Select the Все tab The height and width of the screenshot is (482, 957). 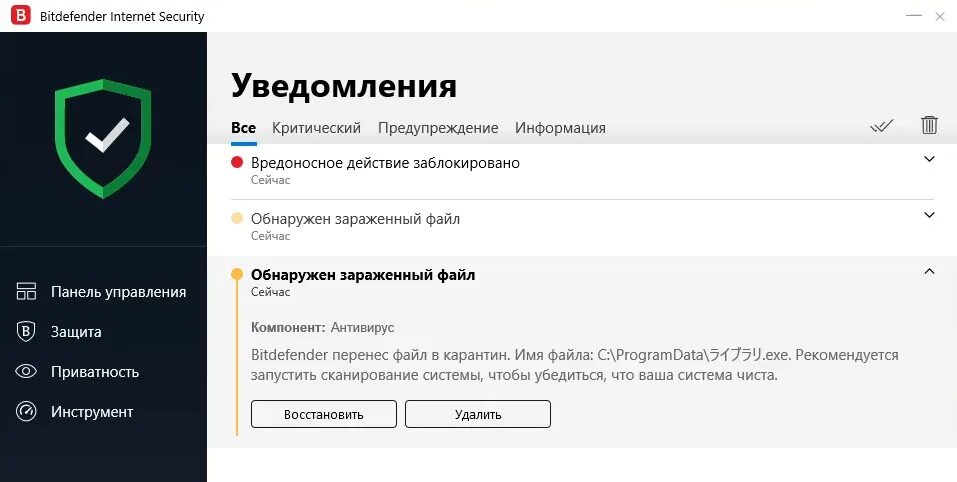[243, 128]
